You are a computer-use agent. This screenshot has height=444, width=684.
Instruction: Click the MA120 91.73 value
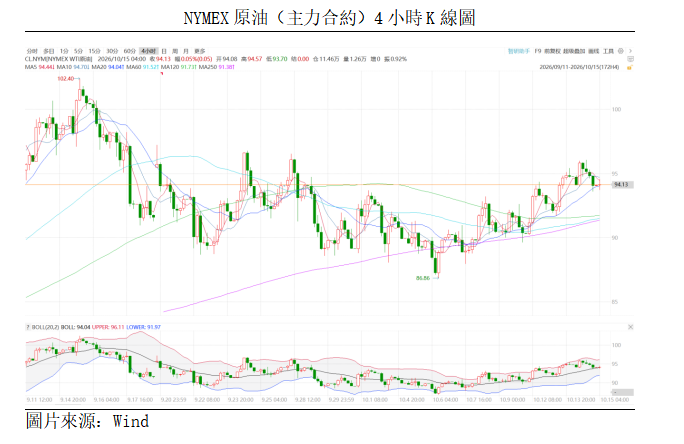[179, 67]
